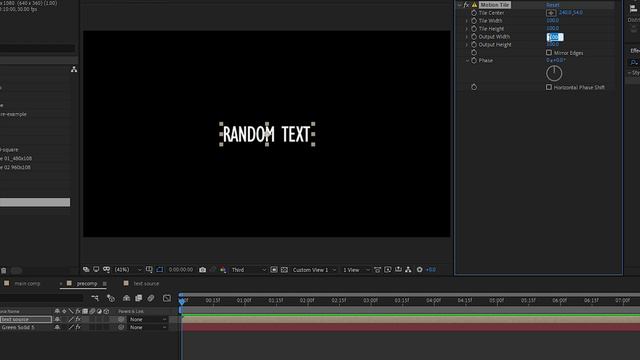Toggle shy switch on text source layer

(58, 319)
